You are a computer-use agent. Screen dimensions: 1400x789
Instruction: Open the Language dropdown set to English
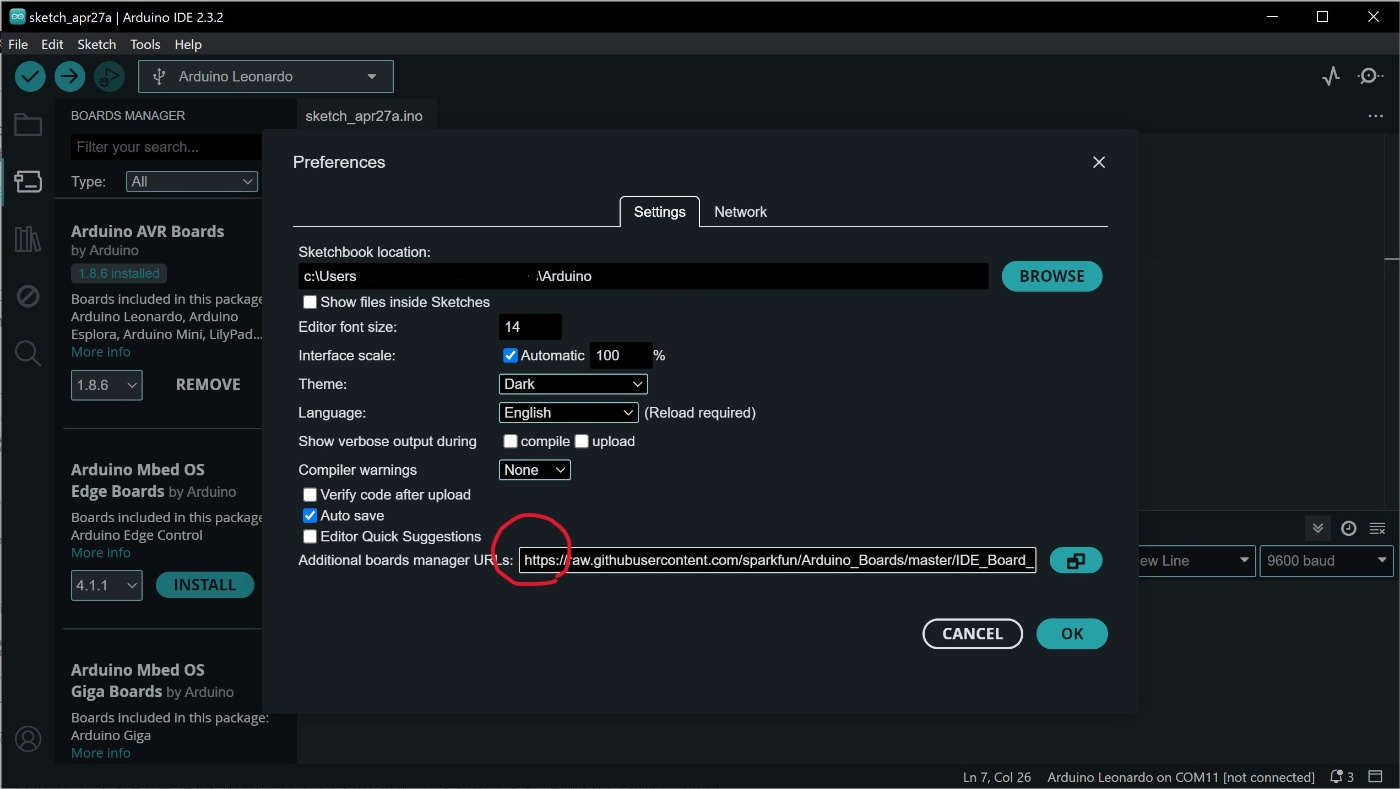[x=568, y=412]
